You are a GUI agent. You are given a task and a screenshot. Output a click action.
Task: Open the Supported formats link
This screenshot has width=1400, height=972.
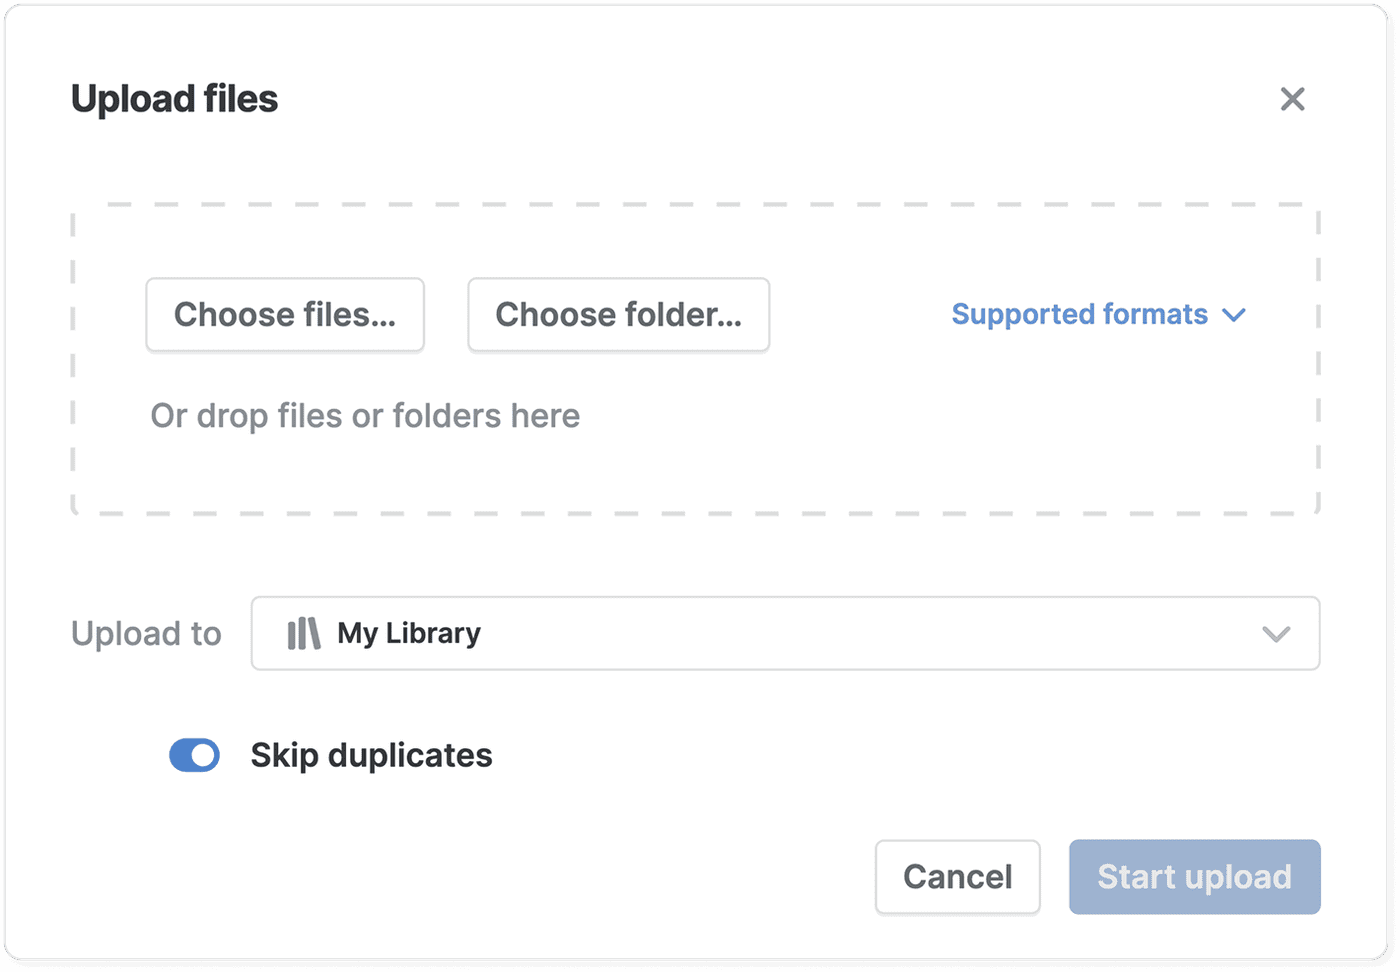coord(1079,315)
